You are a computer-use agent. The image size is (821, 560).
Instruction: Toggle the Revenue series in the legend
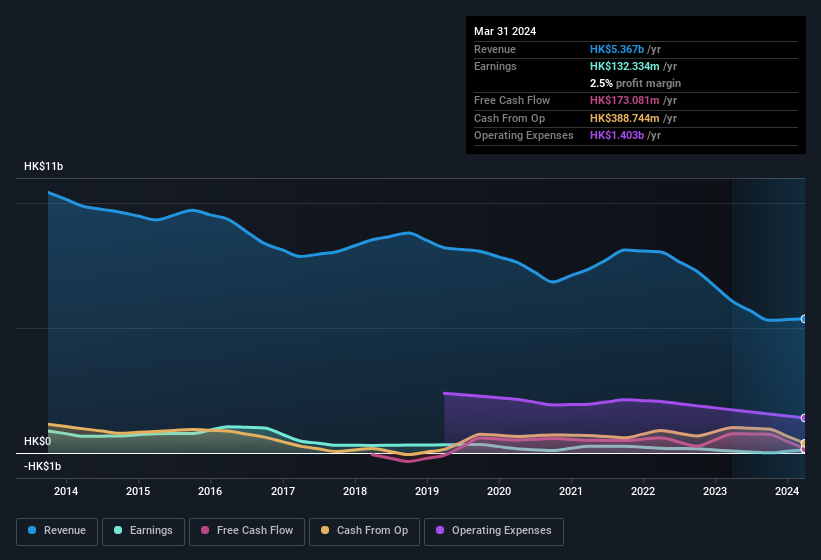tap(58, 530)
